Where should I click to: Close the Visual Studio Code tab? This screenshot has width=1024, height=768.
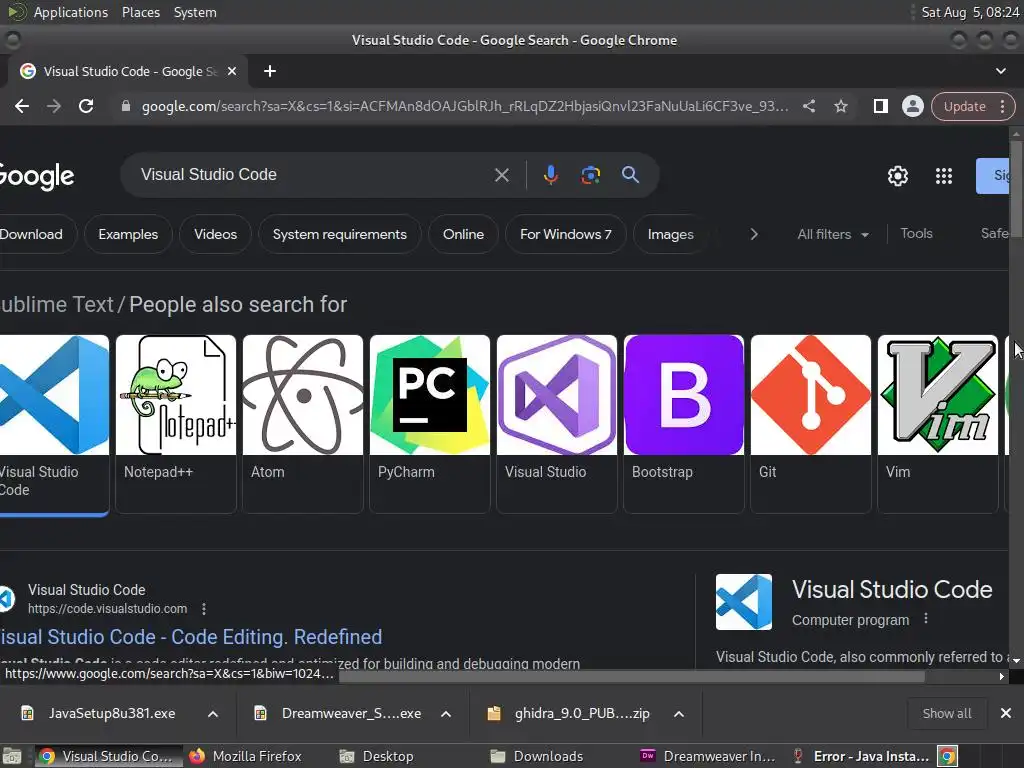(232, 71)
